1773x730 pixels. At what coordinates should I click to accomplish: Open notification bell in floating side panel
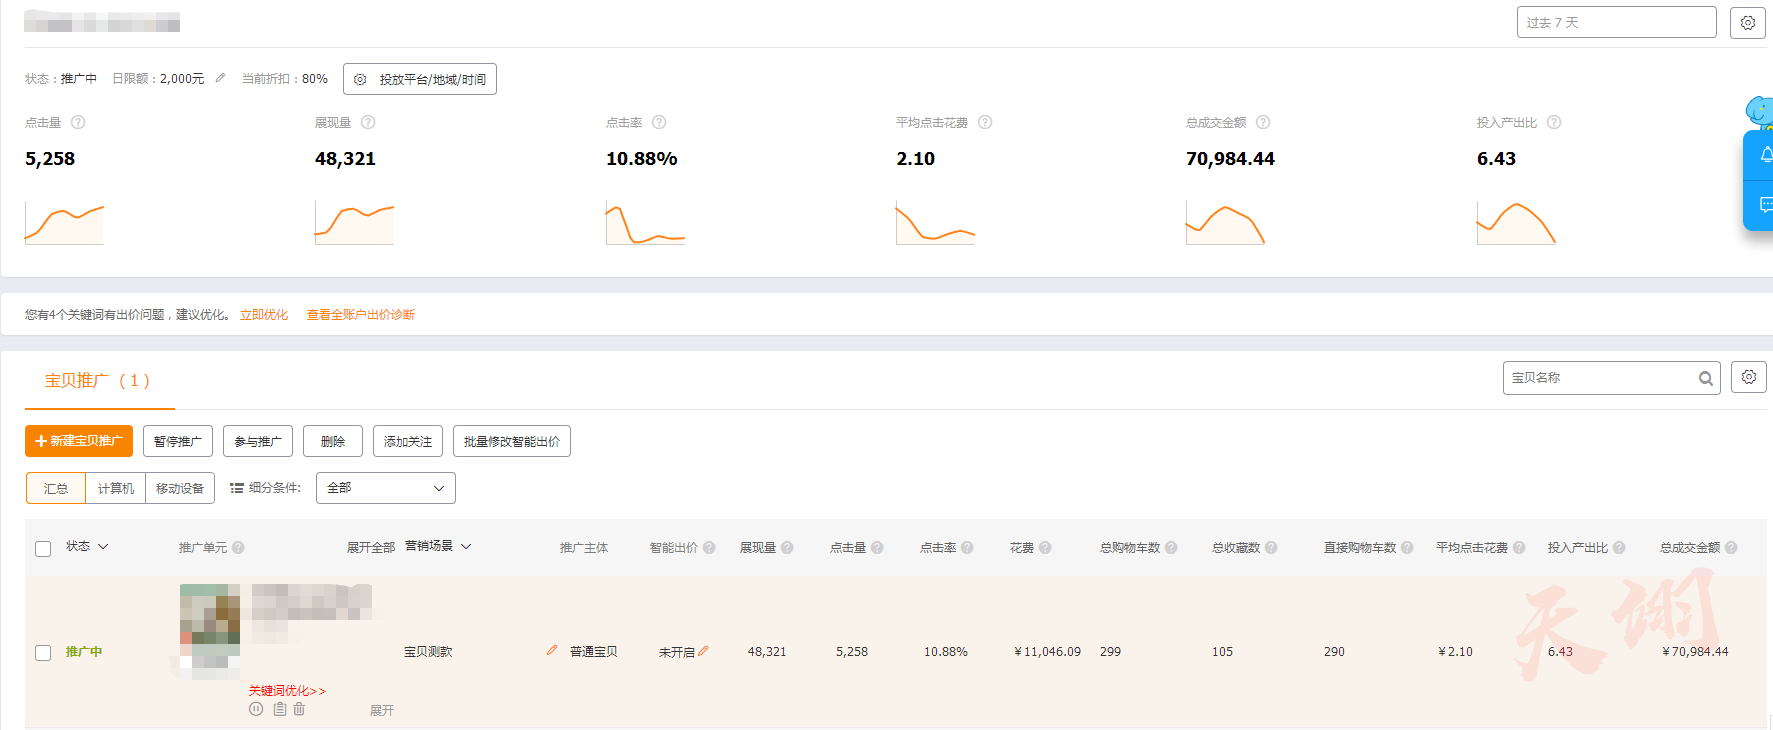click(1764, 154)
